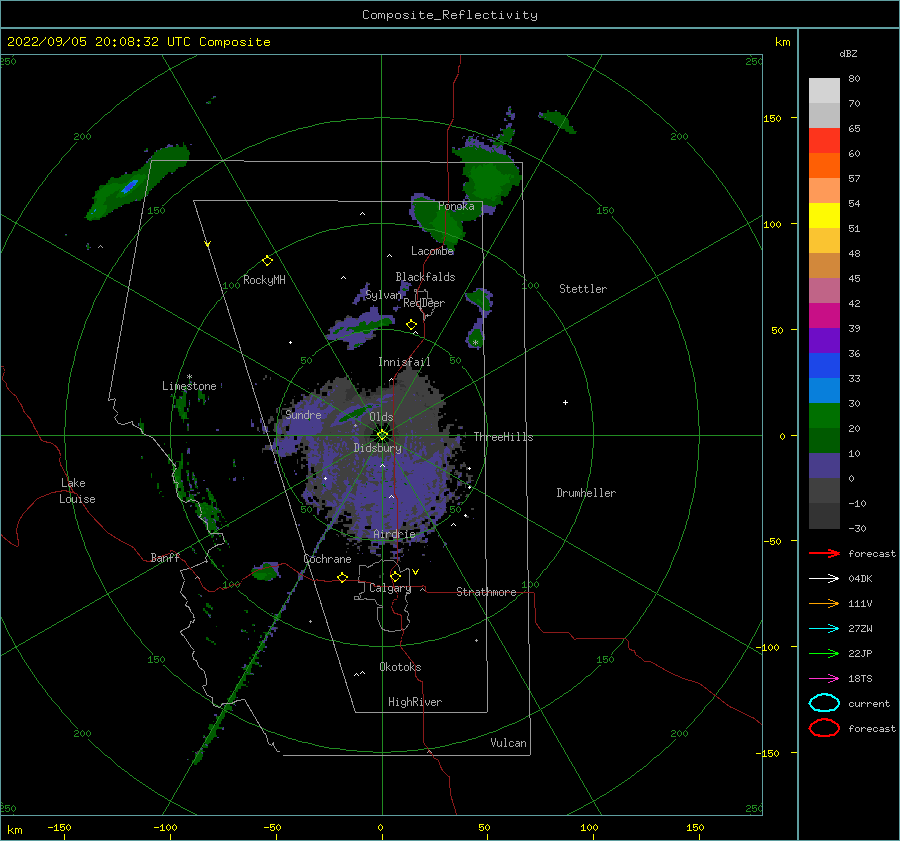The height and width of the screenshot is (841, 900).
Task: Click the magenta 18TS arrow symbol
Action: point(824,679)
